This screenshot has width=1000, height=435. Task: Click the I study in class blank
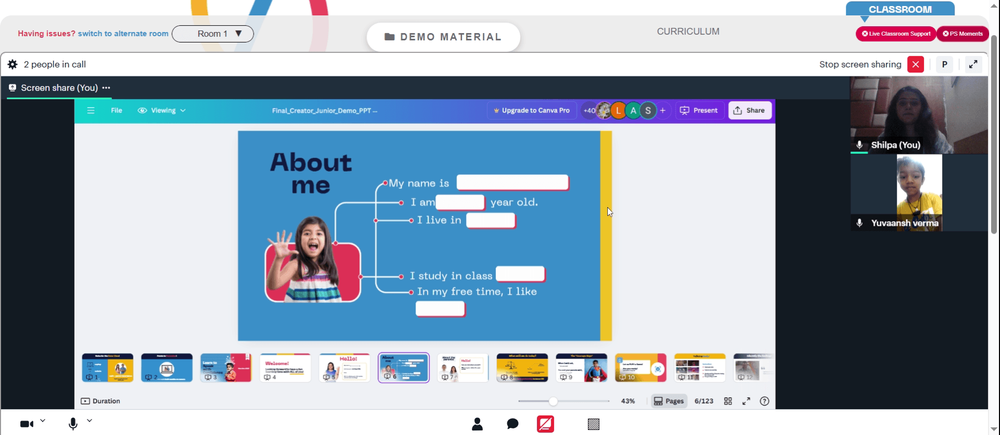coord(520,274)
